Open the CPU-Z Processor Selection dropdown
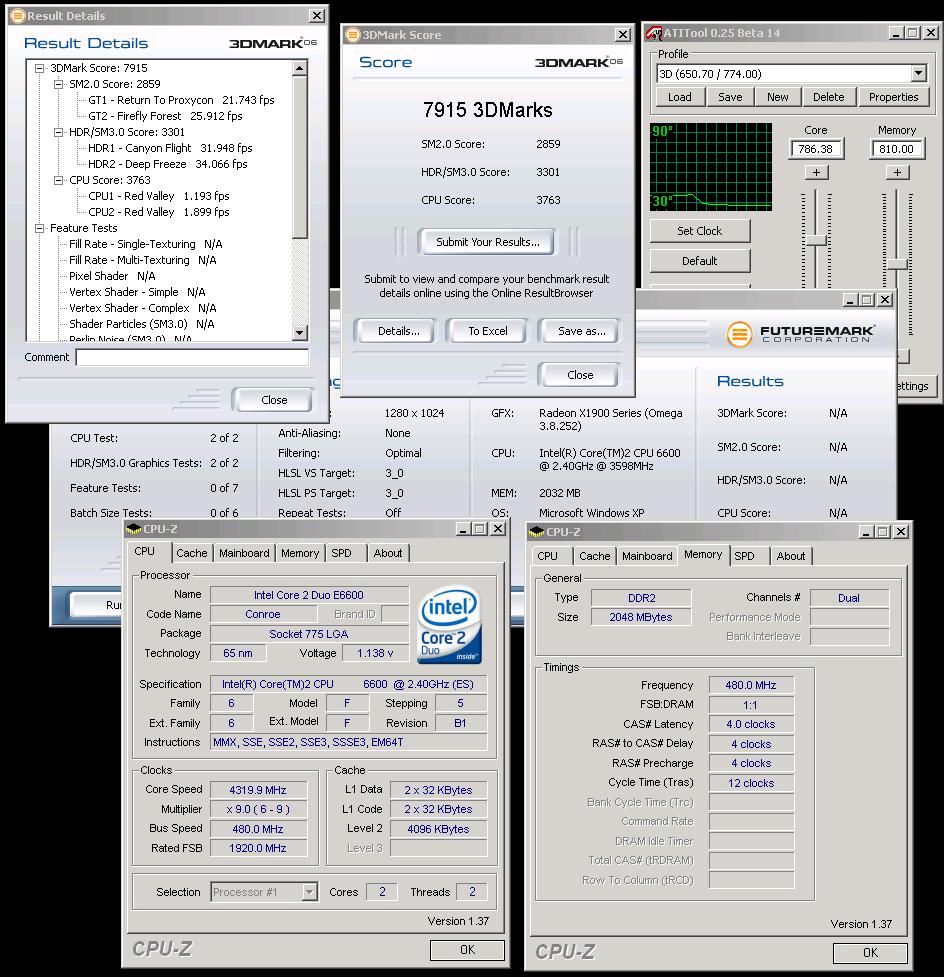 [x=310, y=892]
